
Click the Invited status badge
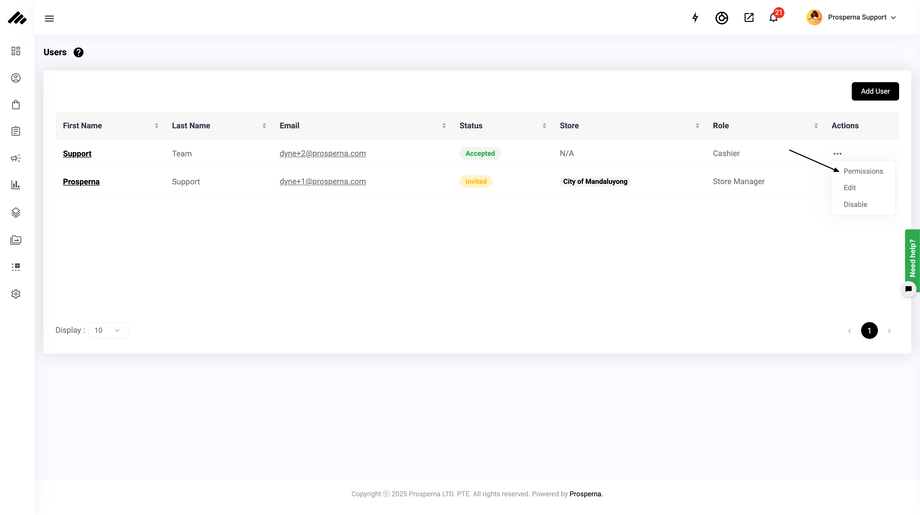[x=476, y=182]
